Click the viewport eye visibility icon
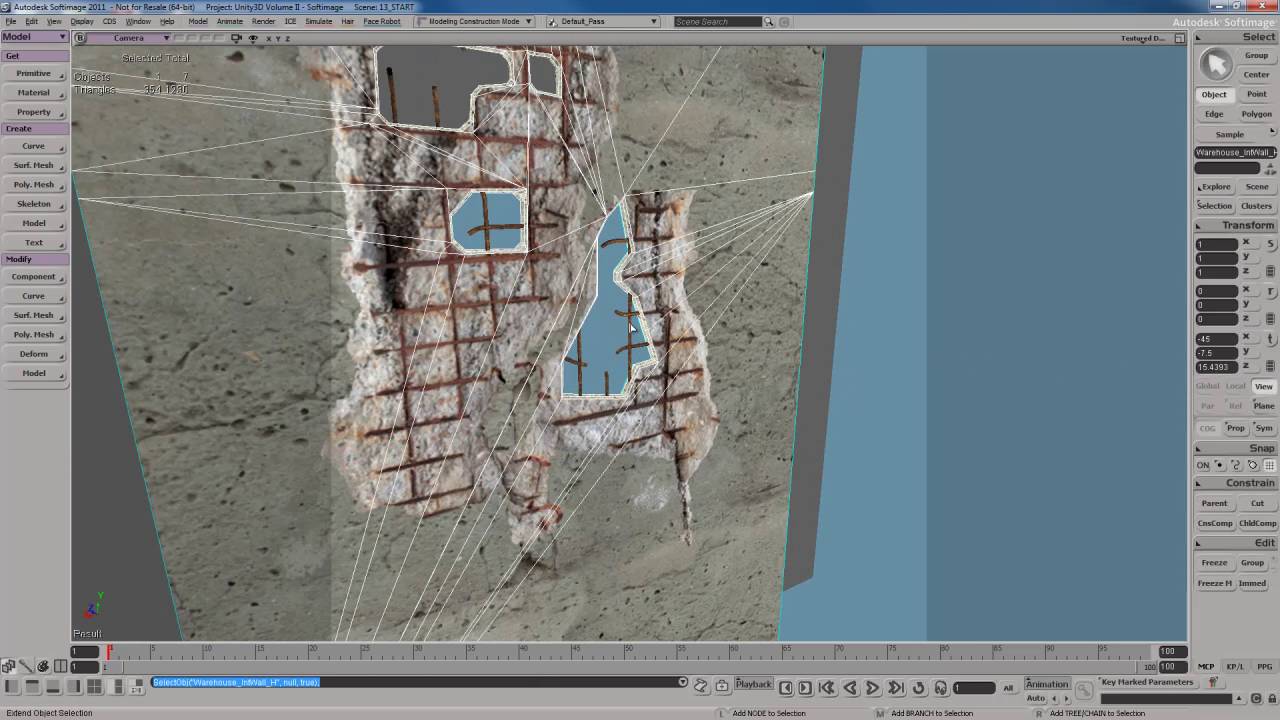The height and width of the screenshot is (720, 1280). (253, 38)
